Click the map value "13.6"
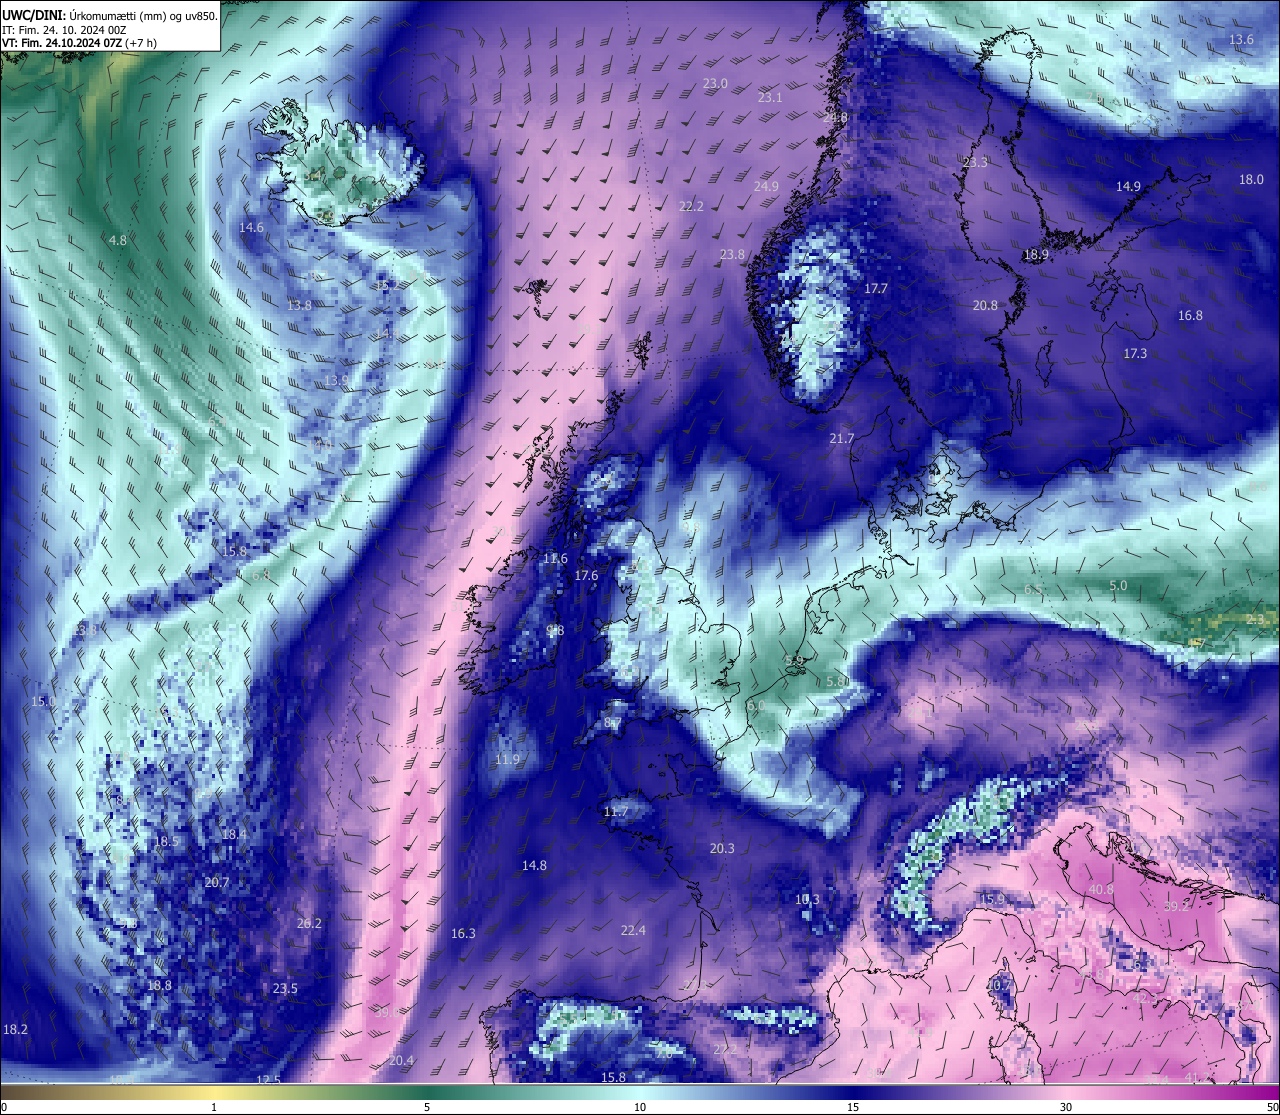 [x=1240, y=40]
